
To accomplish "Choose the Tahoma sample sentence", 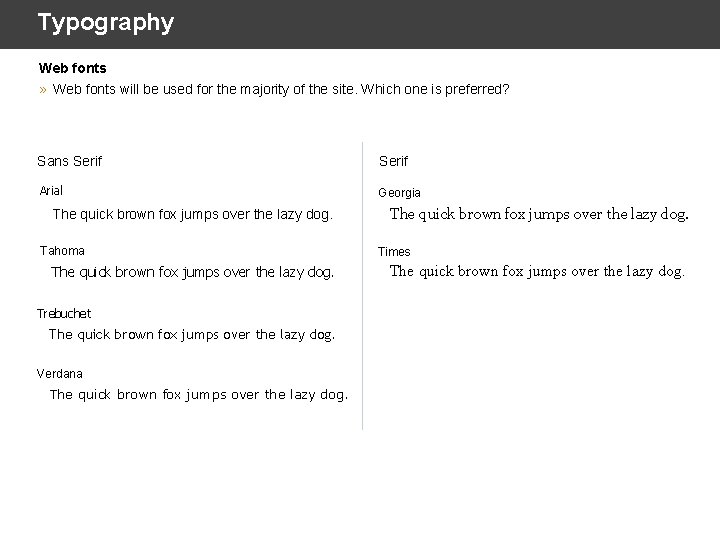I will pyautogui.click(x=192, y=272).
